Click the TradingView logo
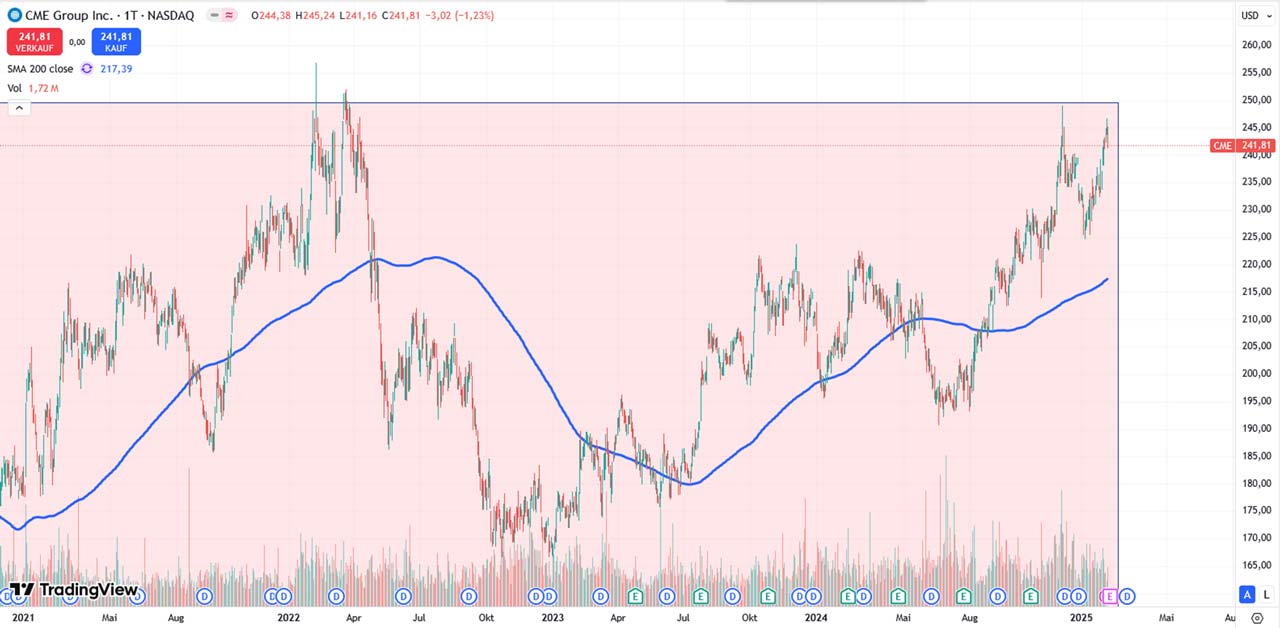 tap(73, 590)
